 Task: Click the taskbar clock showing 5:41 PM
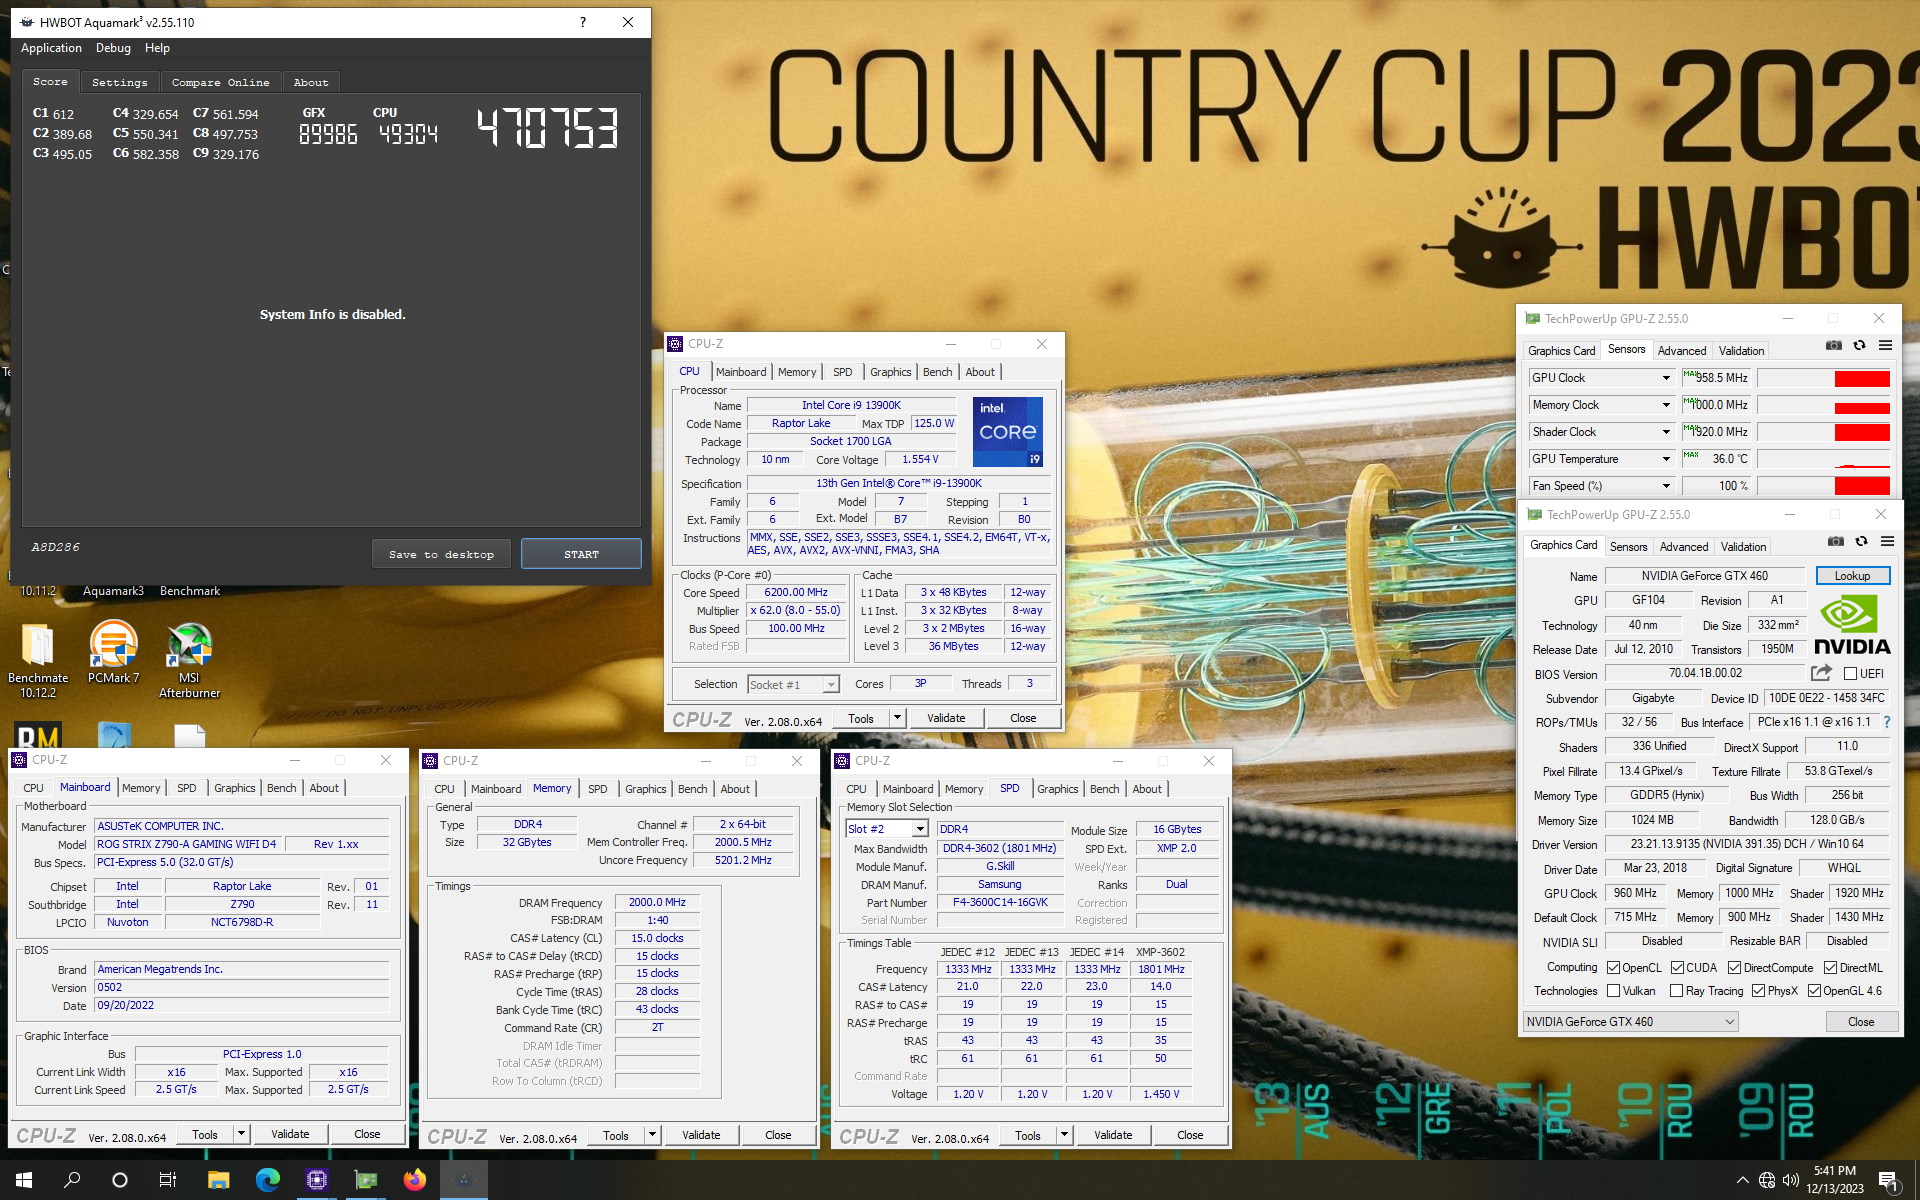pos(1835,1180)
